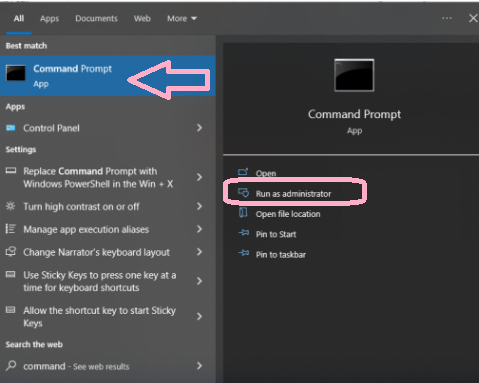
Task: Choose Open in the preview pane
Action: (266, 173)
